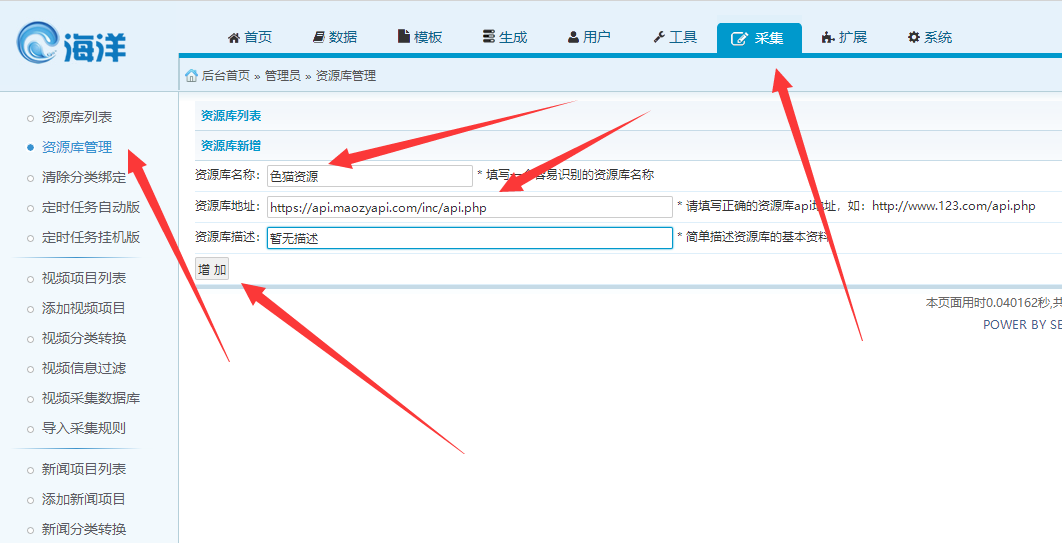
Task: Open the 首页 home tab
Action: (250, 37)
